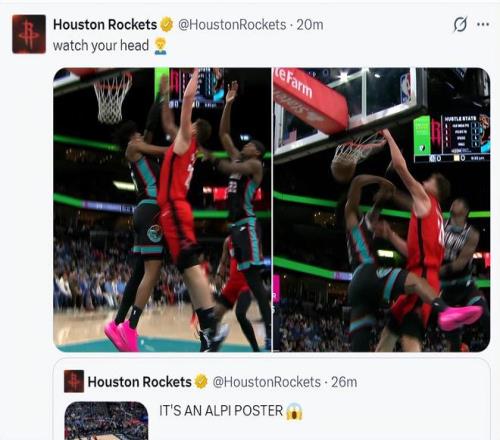Open the right poster dunk photo
This screenshot has width=500, height=440.
(x=382, y=210)
